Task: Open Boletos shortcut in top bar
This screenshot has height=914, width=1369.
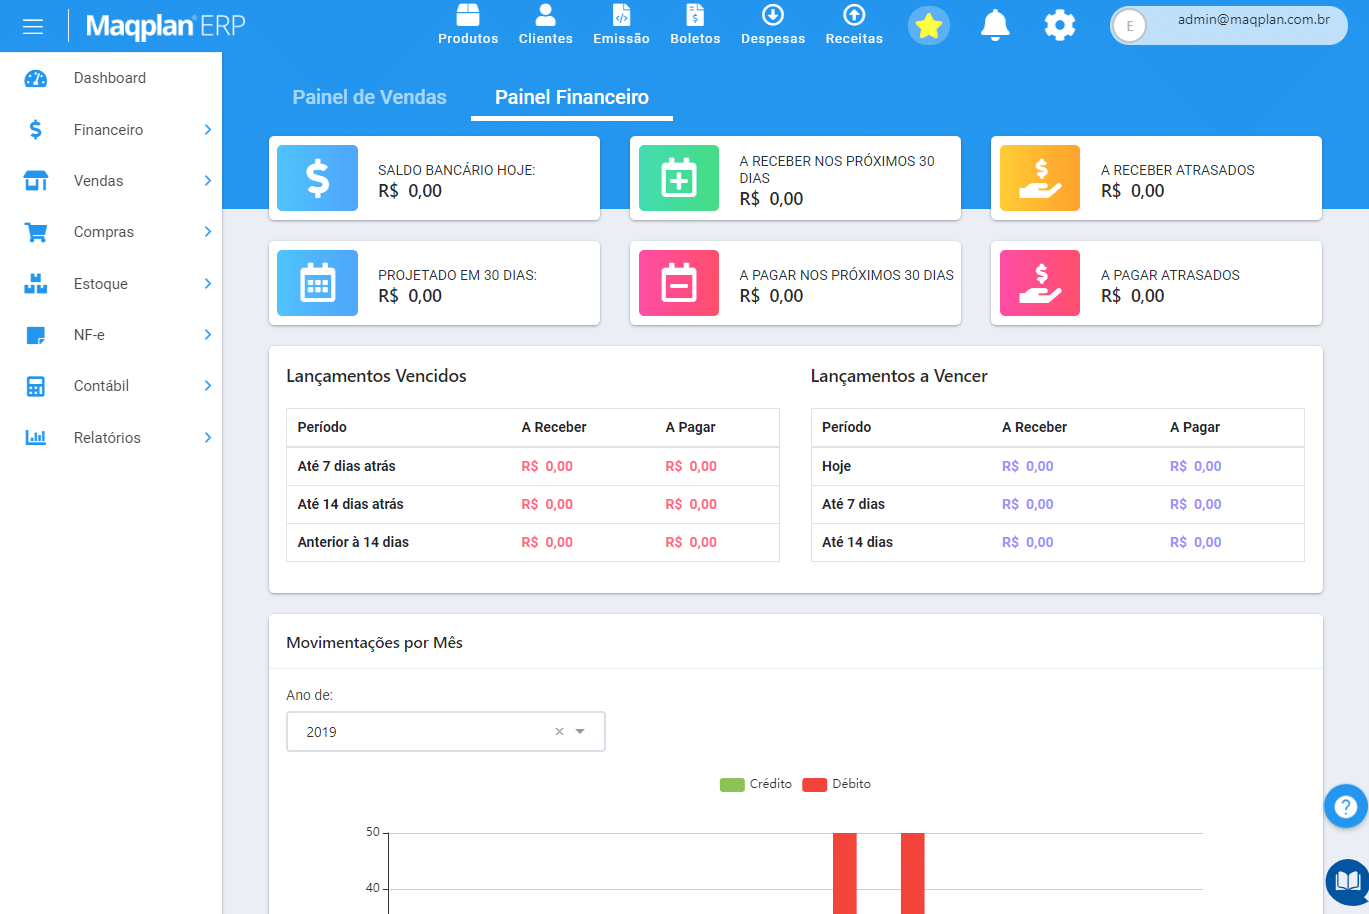Action: [695, 25]
